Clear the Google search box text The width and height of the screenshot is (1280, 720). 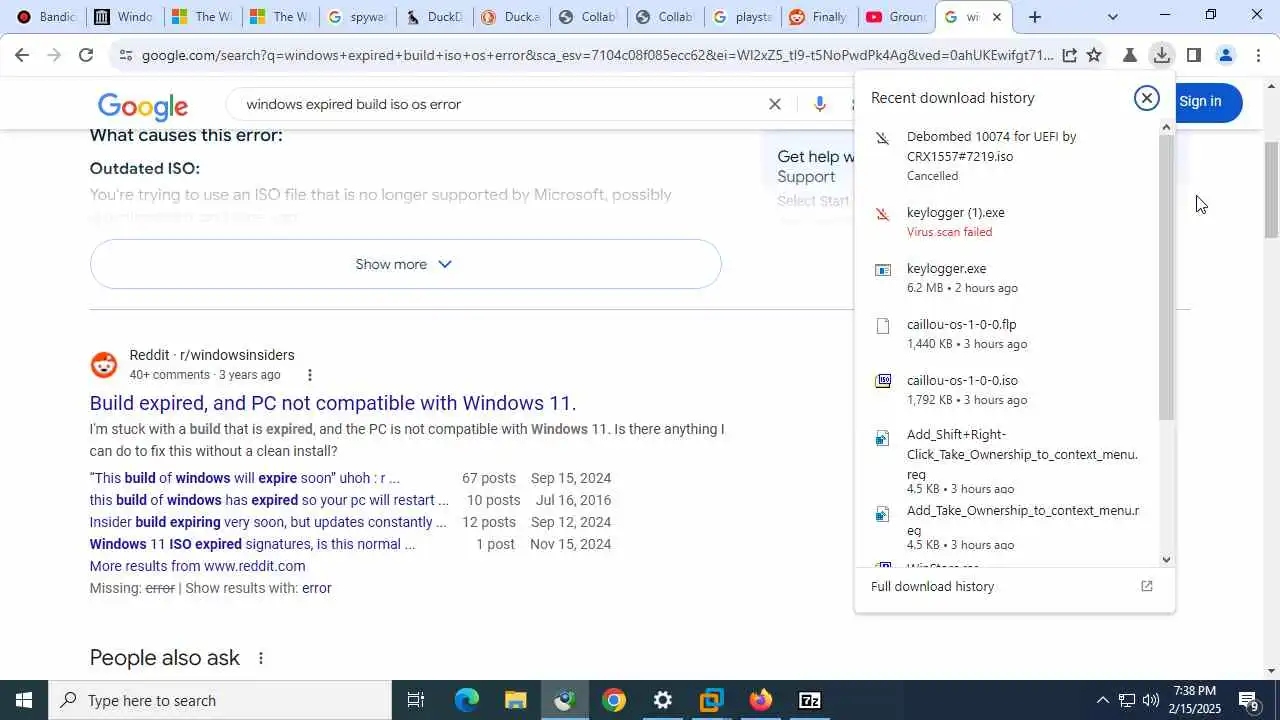[x=774, y=104]
